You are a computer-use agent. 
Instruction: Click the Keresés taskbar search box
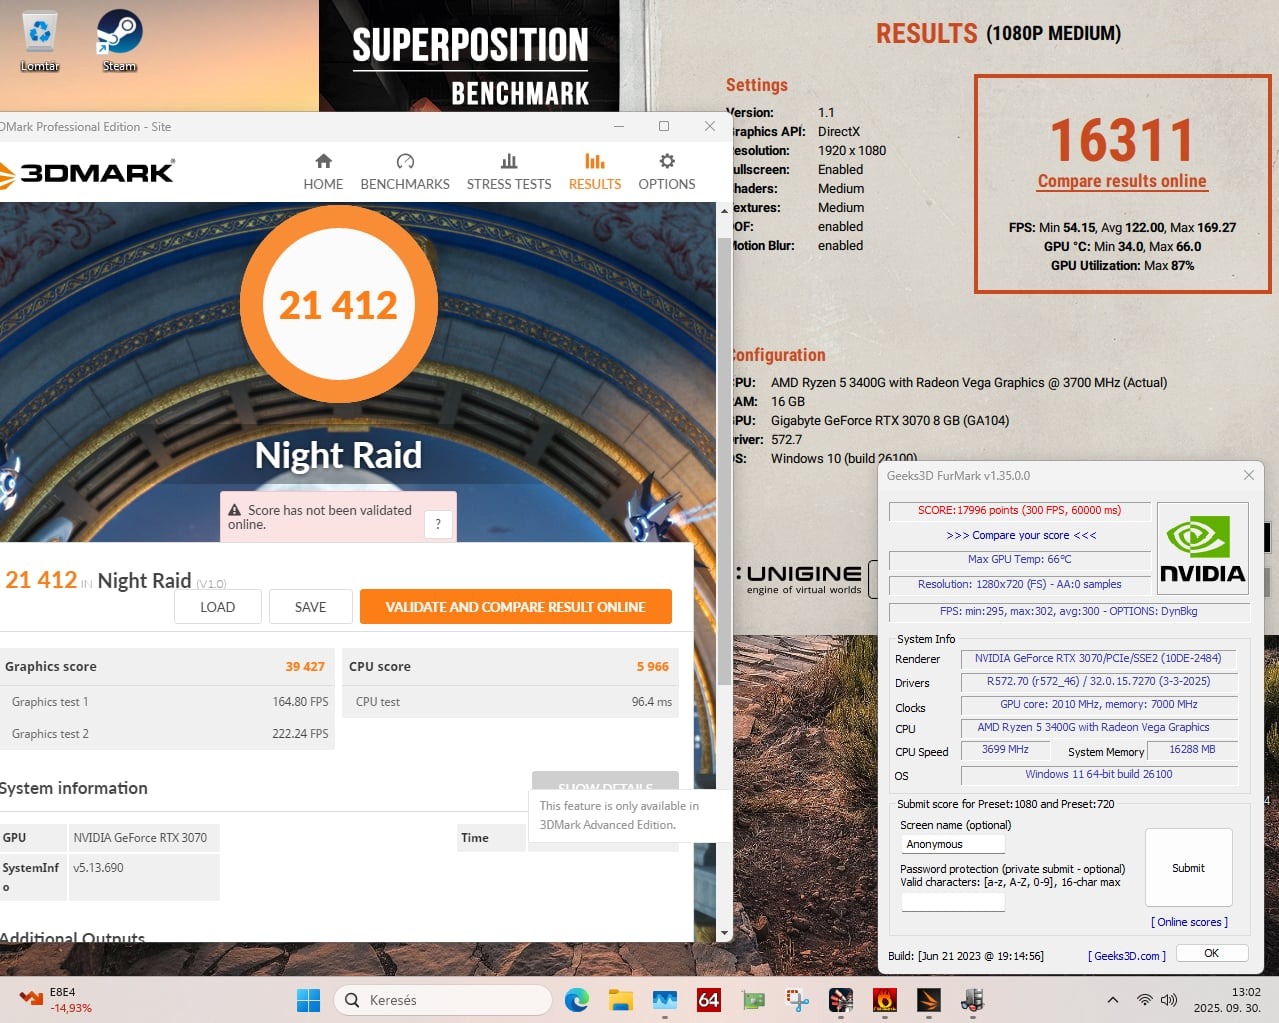443,1000
